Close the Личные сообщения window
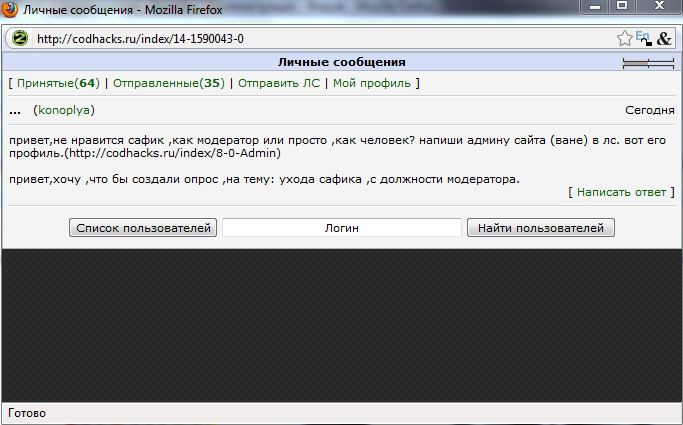Screen dimensions: 683x425 [659, 6]
